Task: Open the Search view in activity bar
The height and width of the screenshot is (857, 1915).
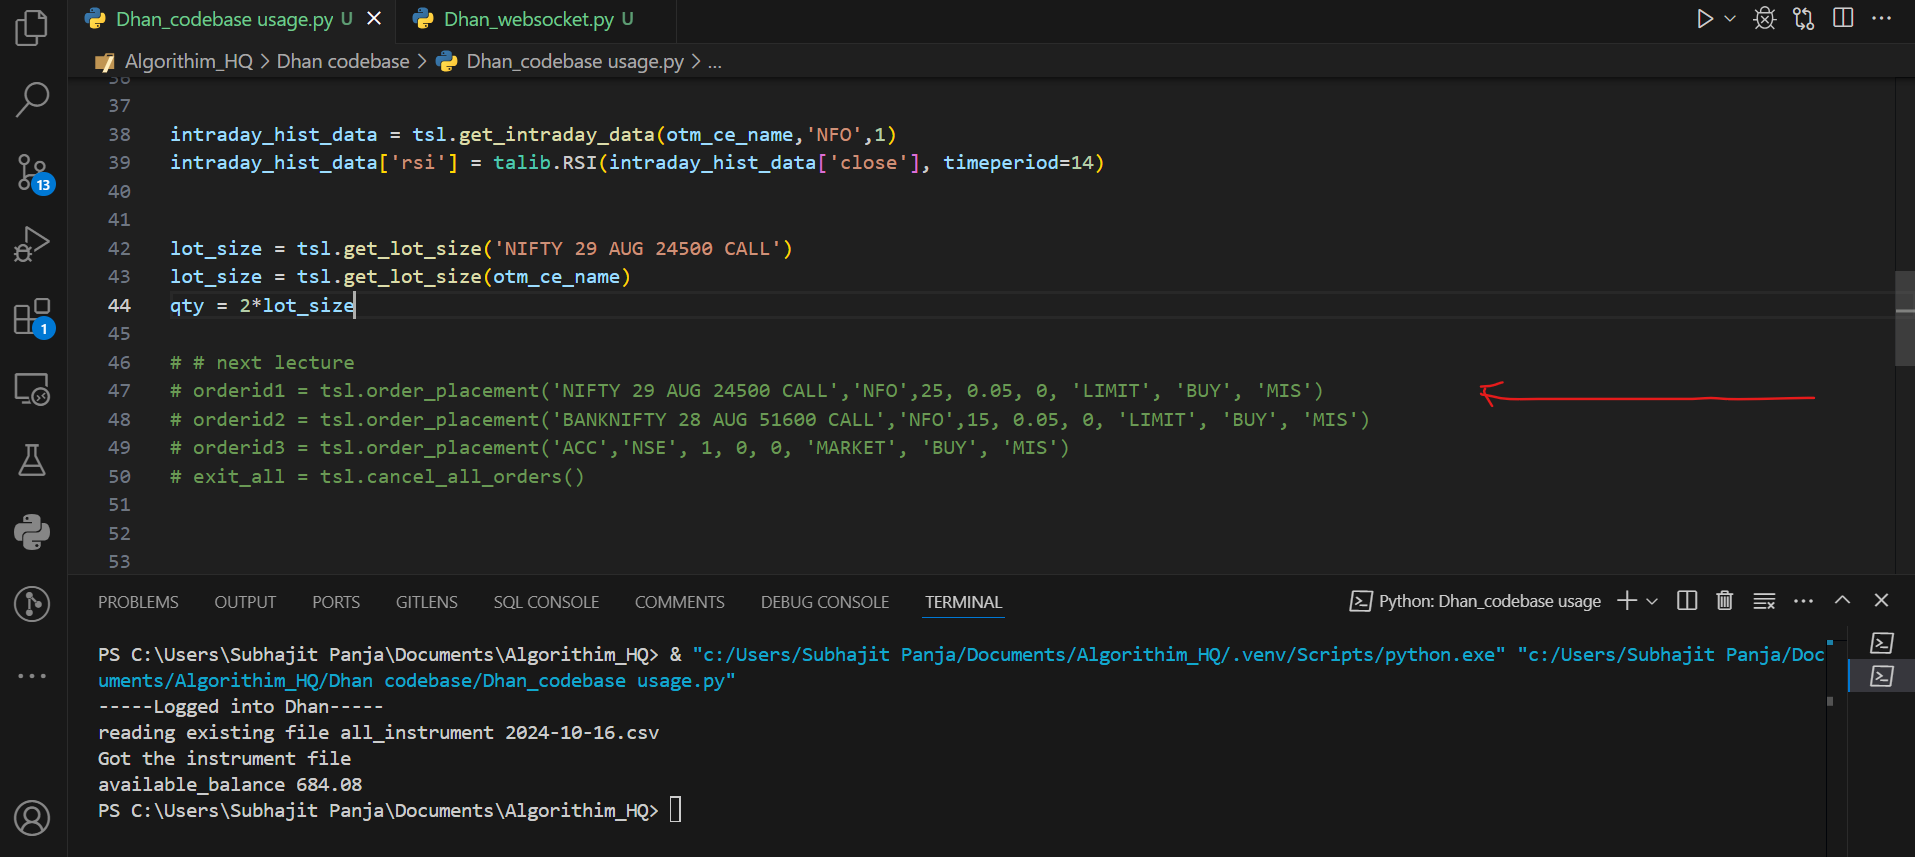Action: tap(32, 99)
